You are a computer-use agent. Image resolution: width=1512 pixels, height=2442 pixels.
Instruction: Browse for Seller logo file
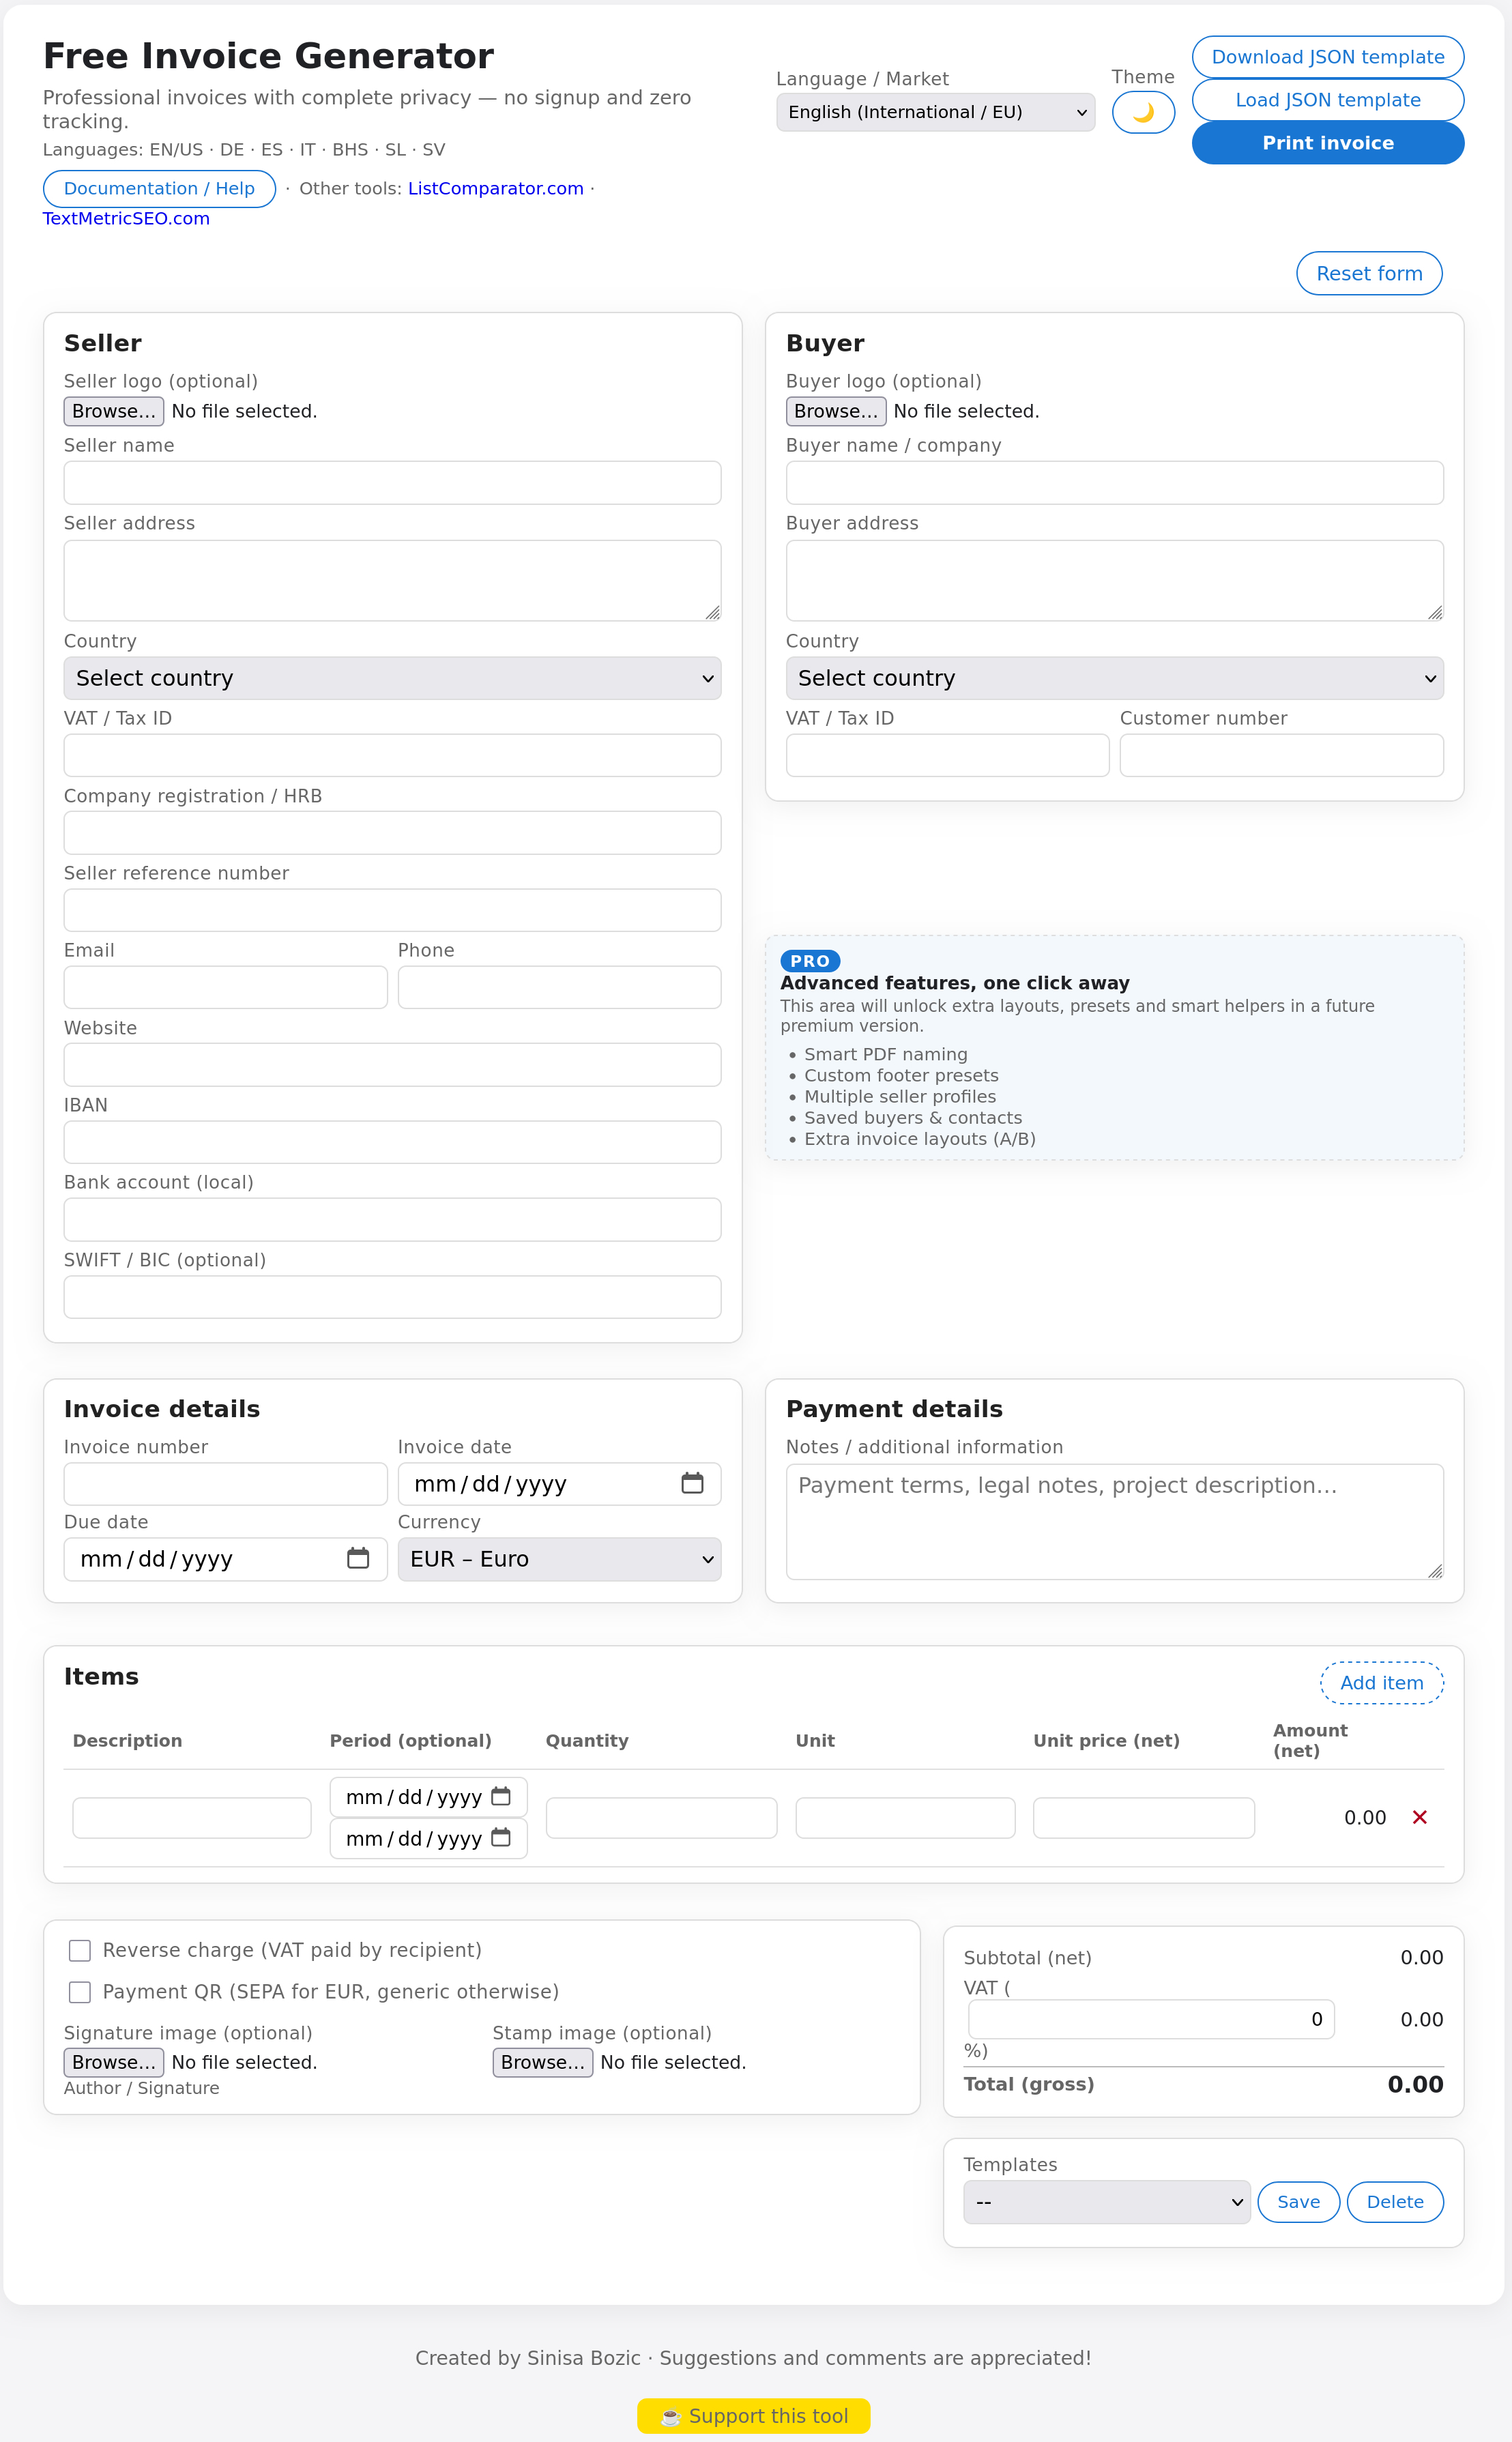pyautogui.click(x=113, y=411)
